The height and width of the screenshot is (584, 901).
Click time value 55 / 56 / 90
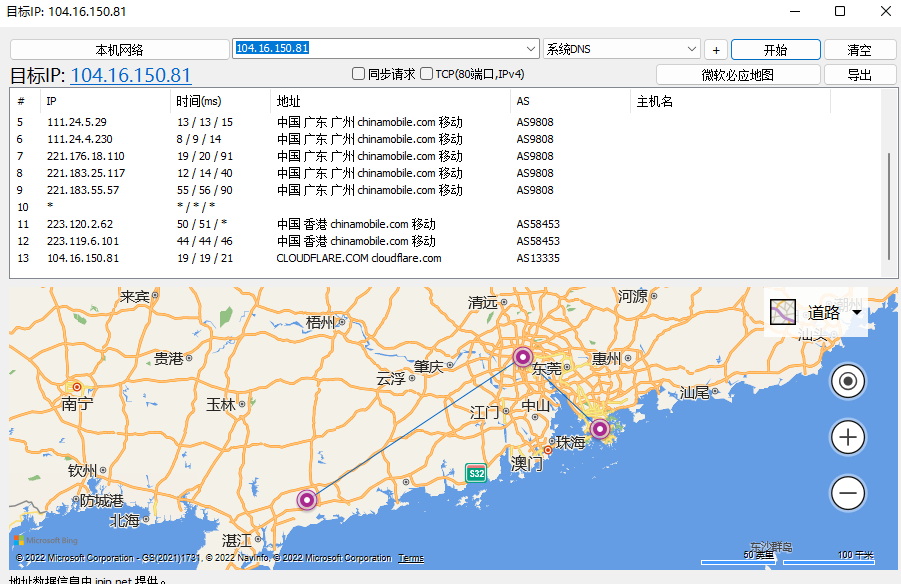[x=205, y=190]
